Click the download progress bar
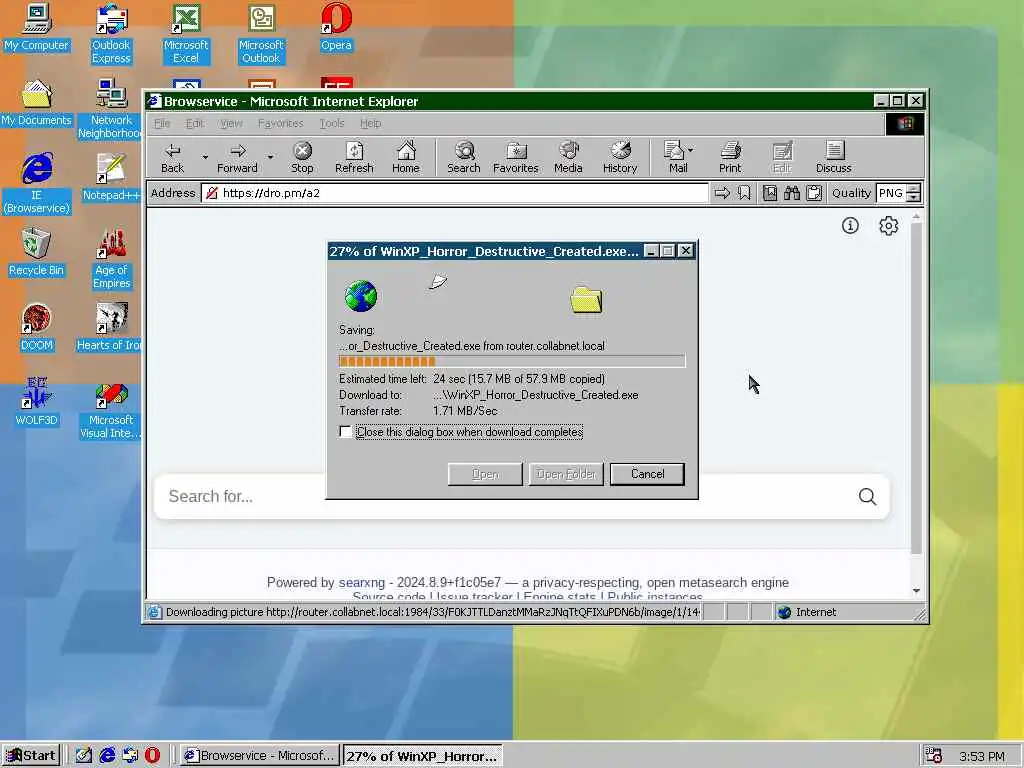 click(512, 361)
